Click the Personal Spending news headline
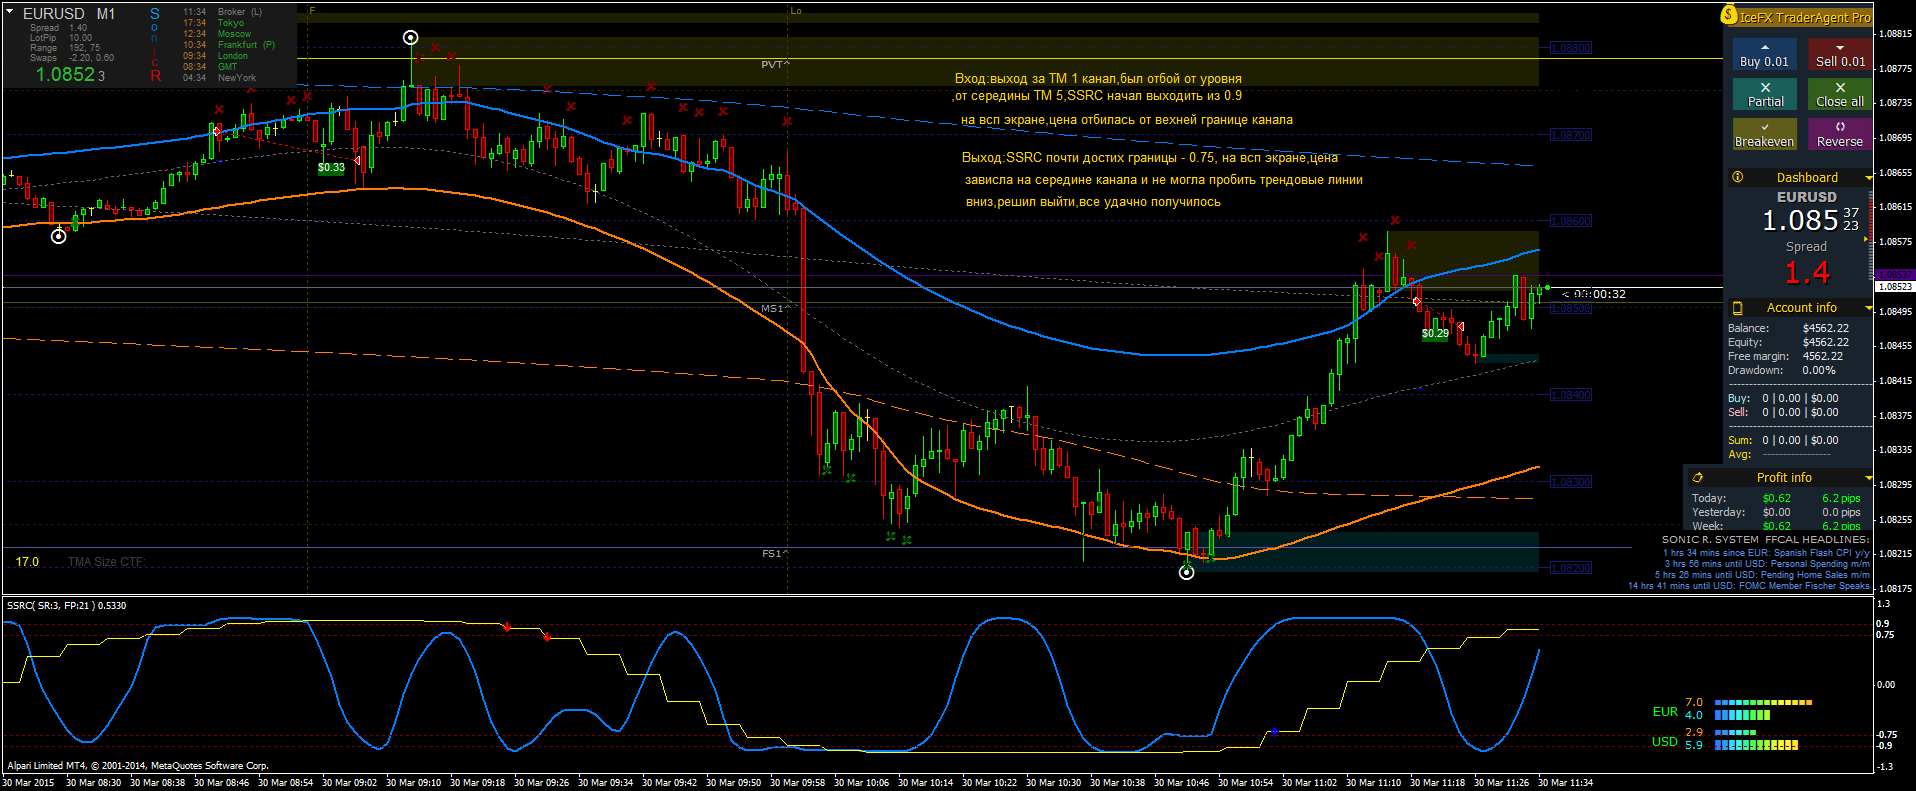The width and height of the screenshot is (1916, 791). point(1767,564)
